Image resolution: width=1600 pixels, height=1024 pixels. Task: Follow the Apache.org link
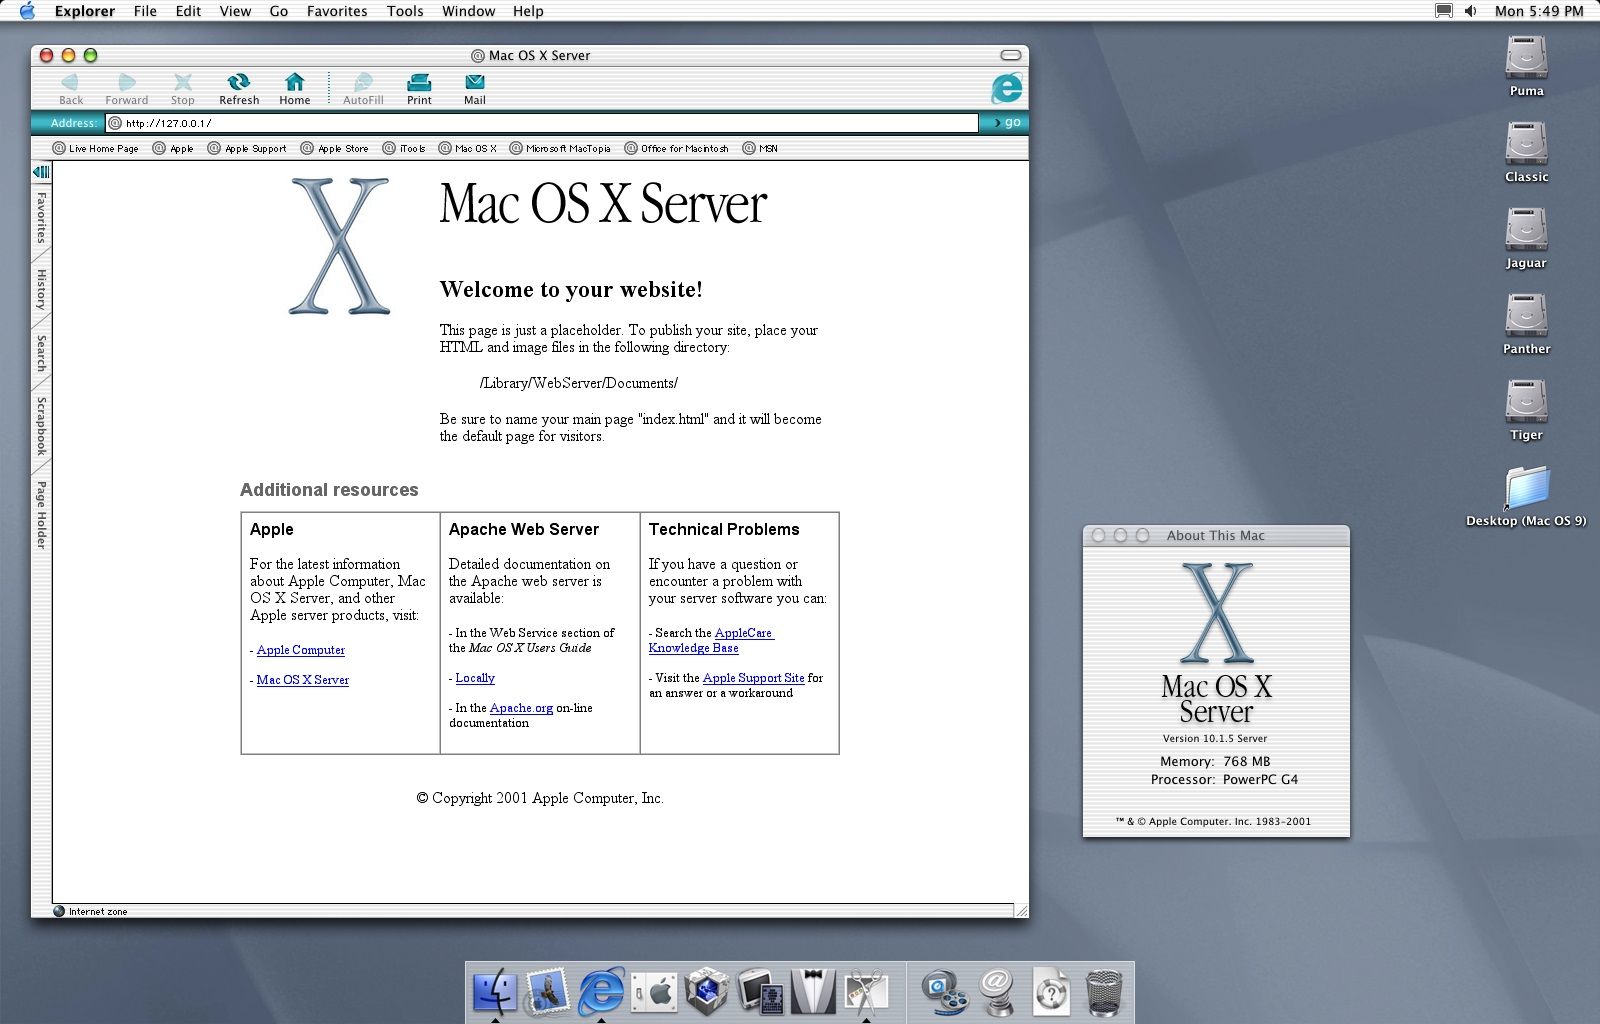tap(521, 708)
